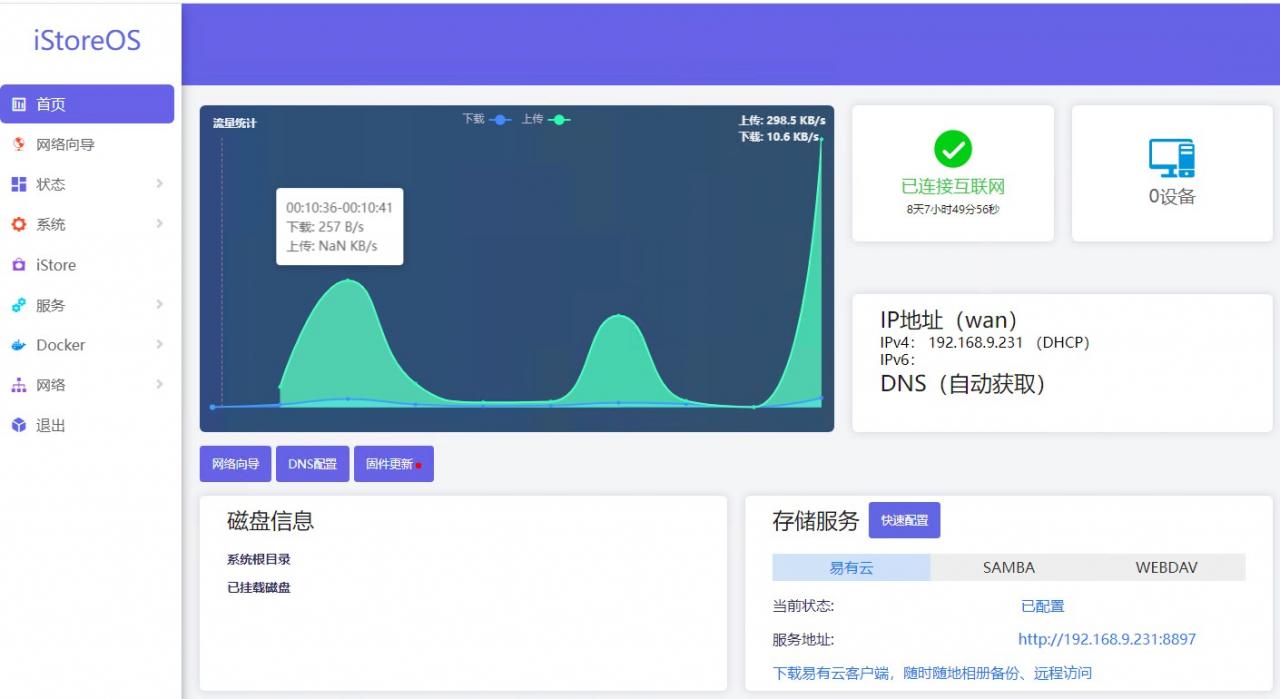This screenshot has width=1280, height=699.
Task: Click the 下载易有云客户端 link
Action: pos(932,673)
